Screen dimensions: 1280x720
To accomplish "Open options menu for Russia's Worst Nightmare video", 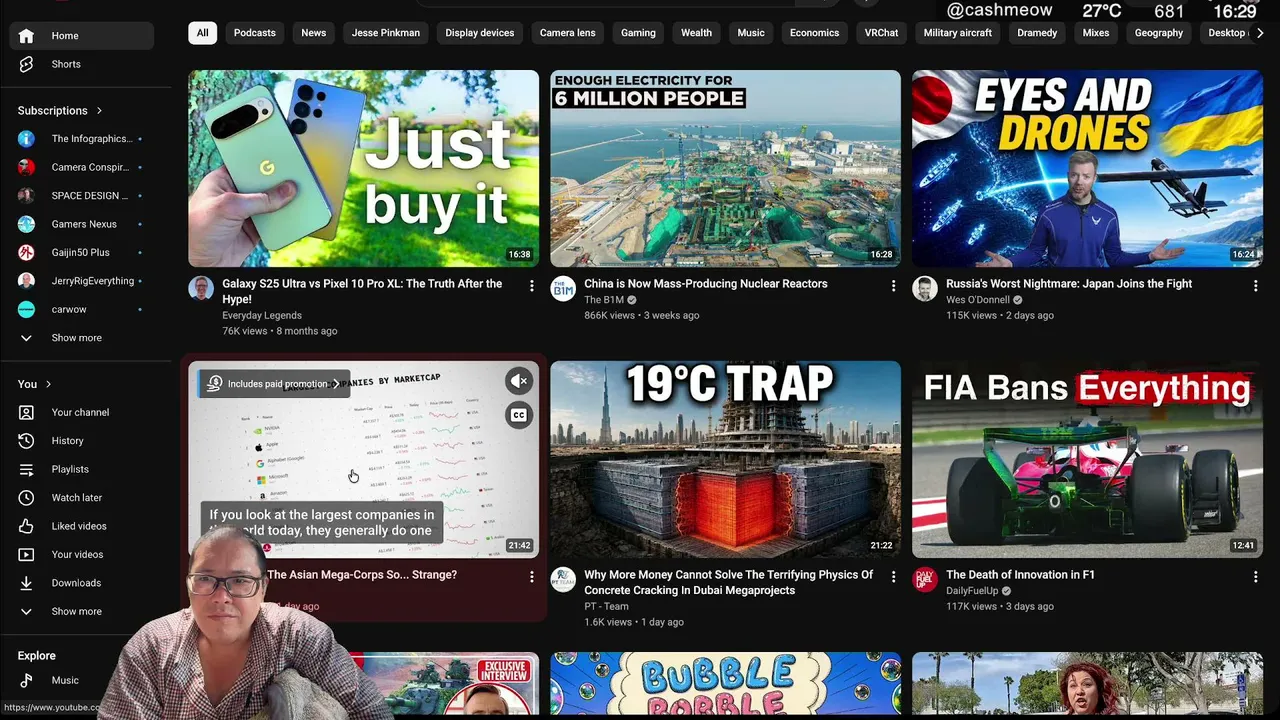I will (x=1255, y=286).
